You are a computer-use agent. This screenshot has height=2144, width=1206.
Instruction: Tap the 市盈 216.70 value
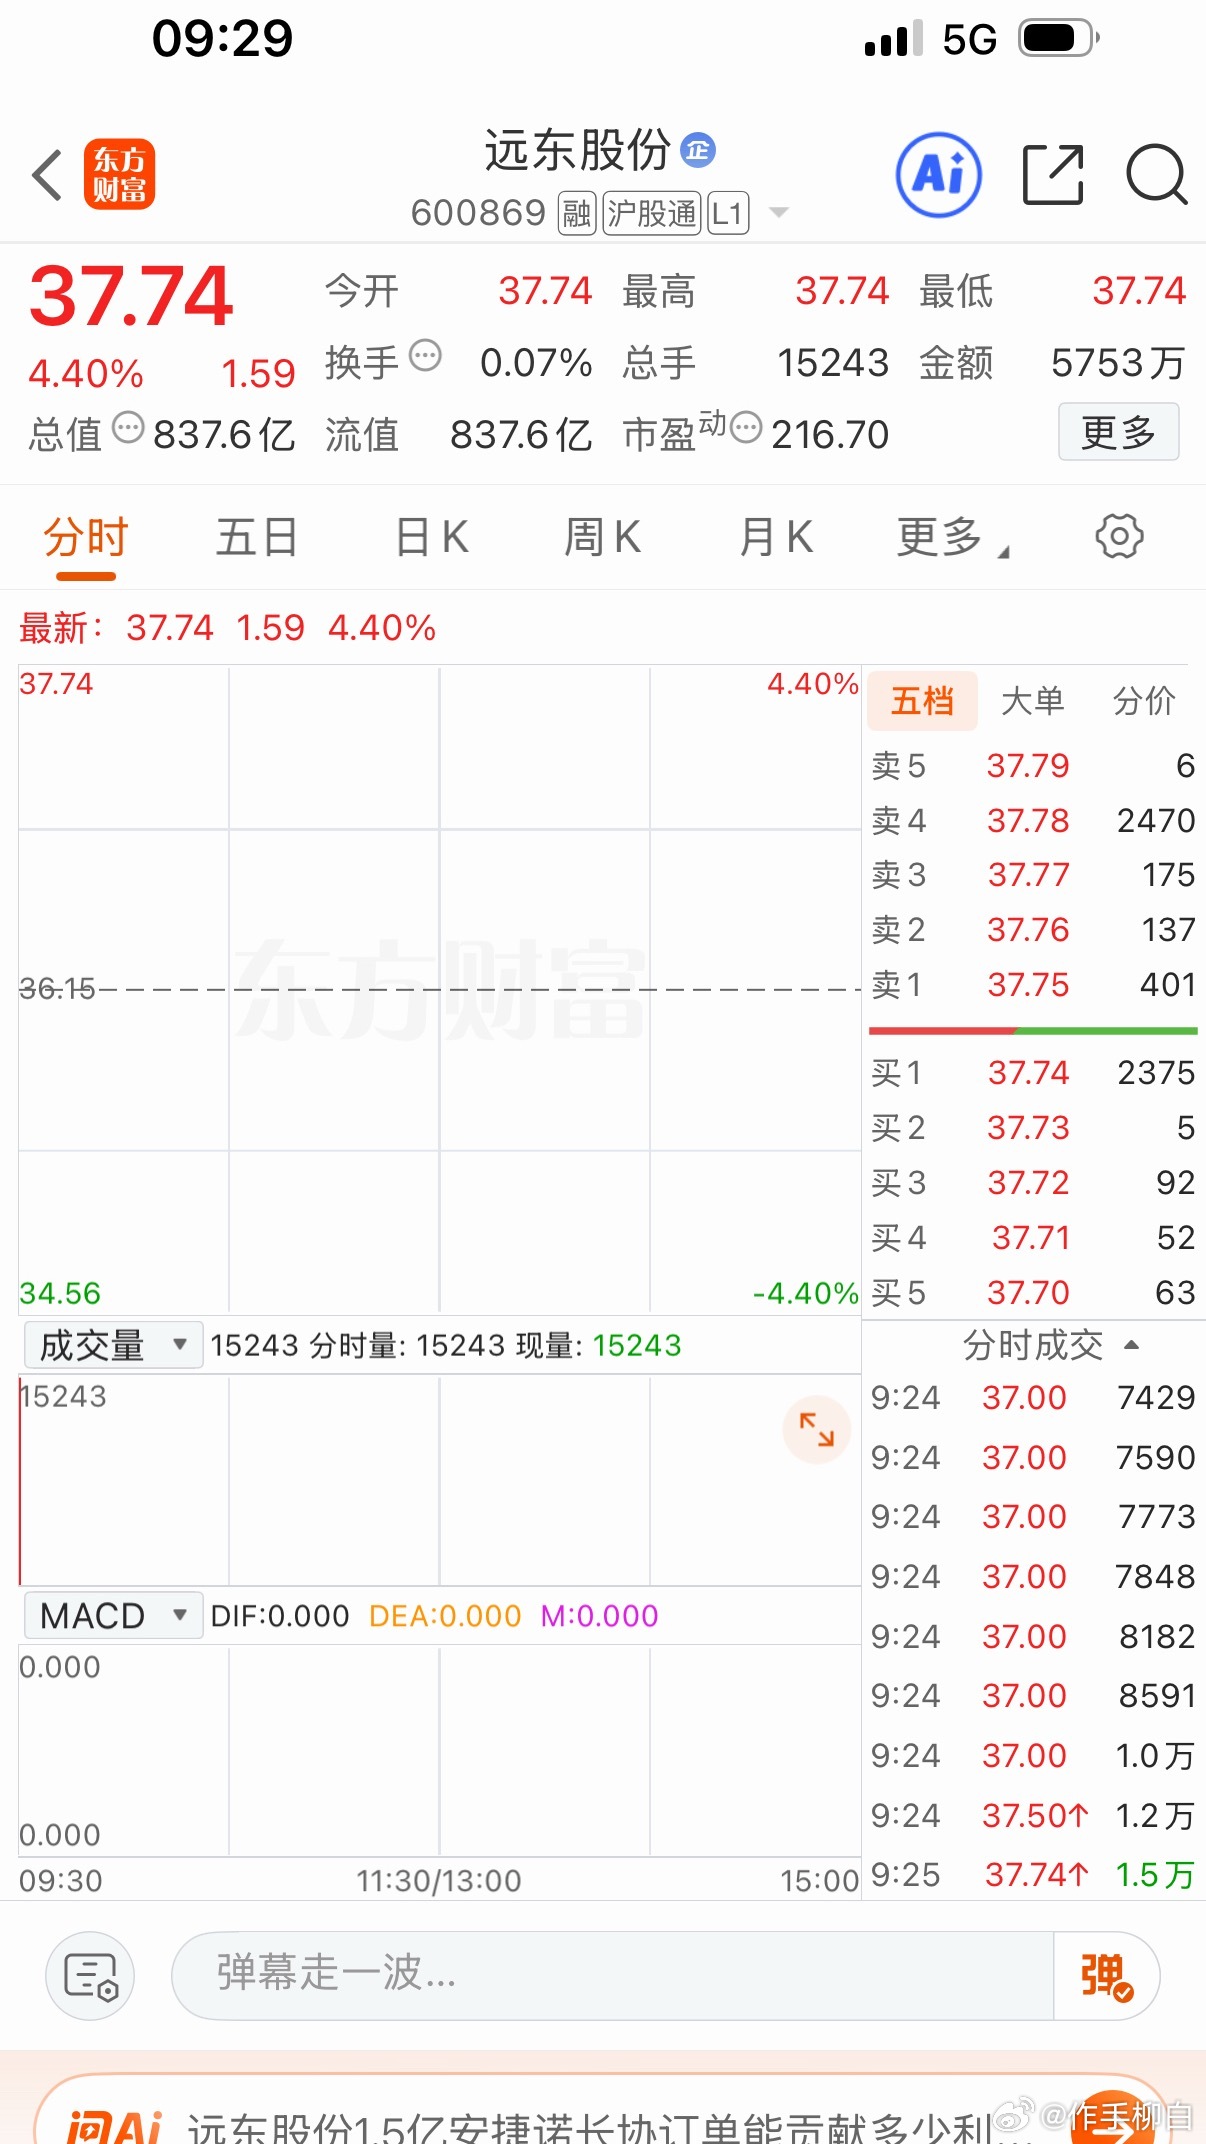click(x=830, y=435)
